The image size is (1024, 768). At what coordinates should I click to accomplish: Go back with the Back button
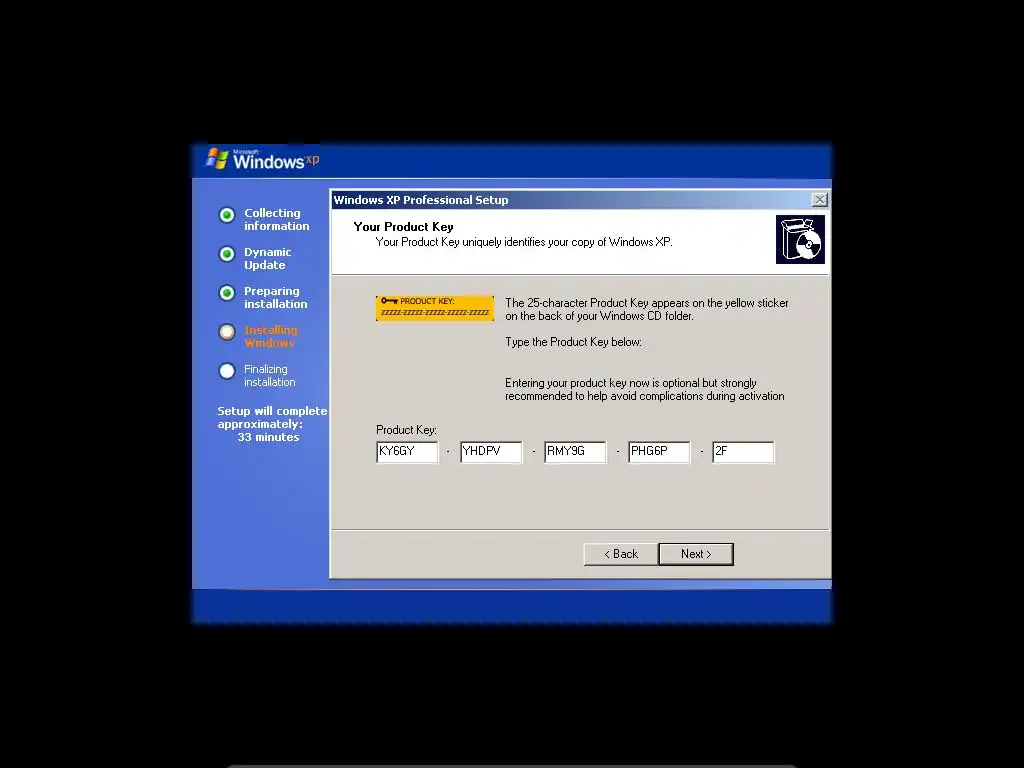620,554
